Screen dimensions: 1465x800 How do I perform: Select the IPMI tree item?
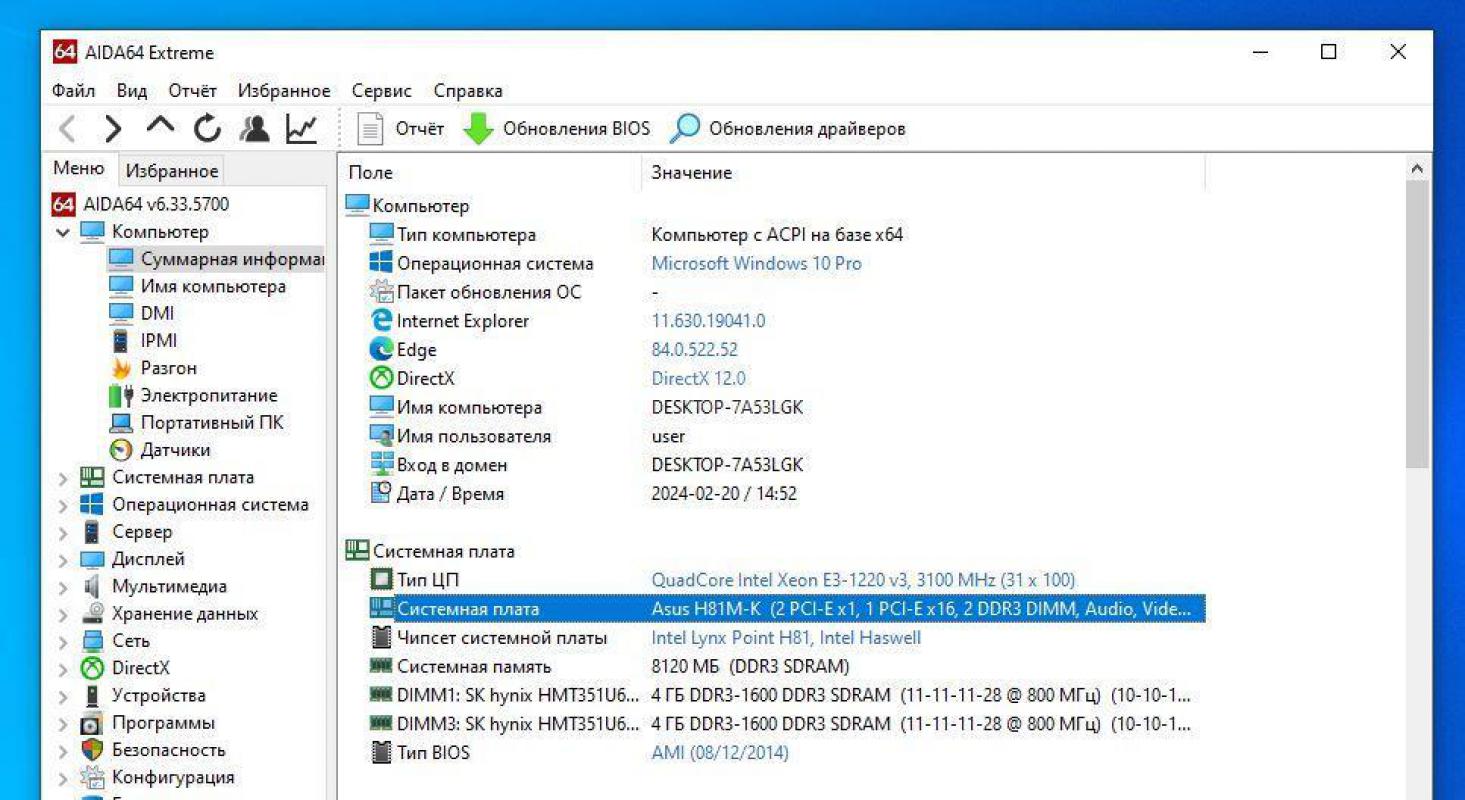(142, 341)
